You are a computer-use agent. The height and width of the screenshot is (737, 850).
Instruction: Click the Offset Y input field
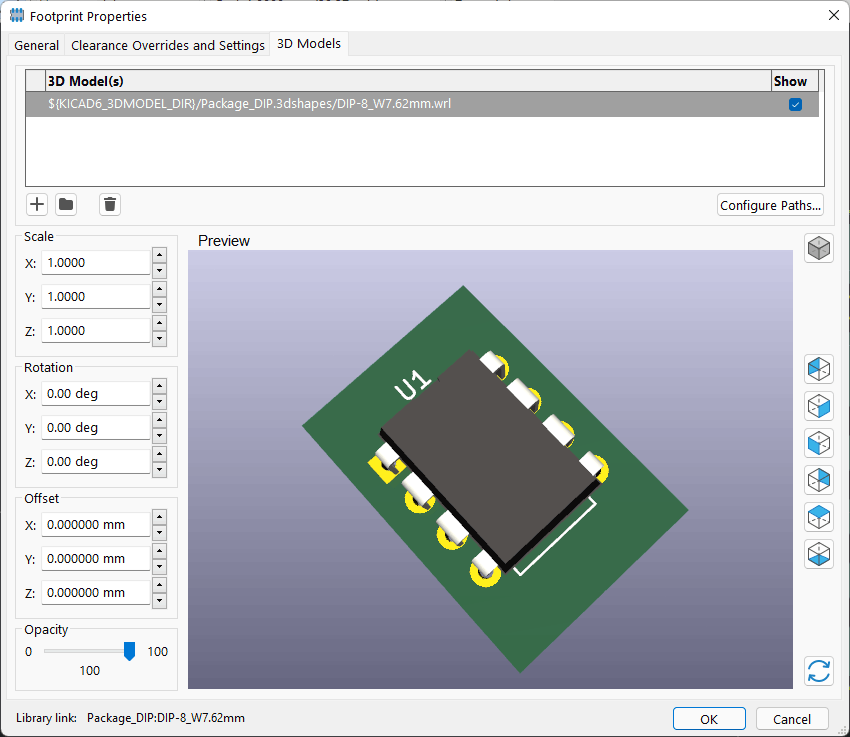(95, 559)
